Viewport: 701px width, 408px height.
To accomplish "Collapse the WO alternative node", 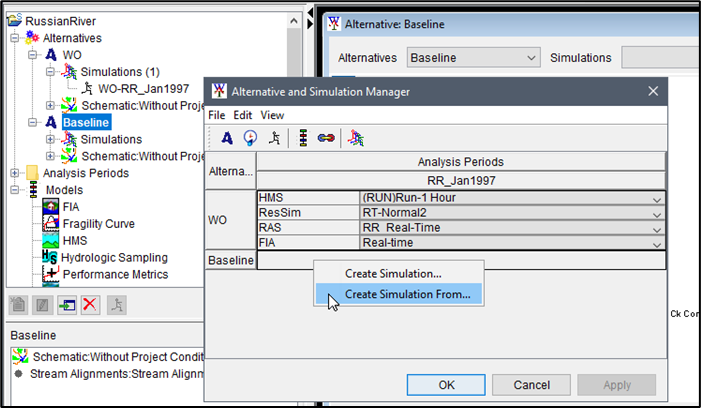I will pos(33,55).
